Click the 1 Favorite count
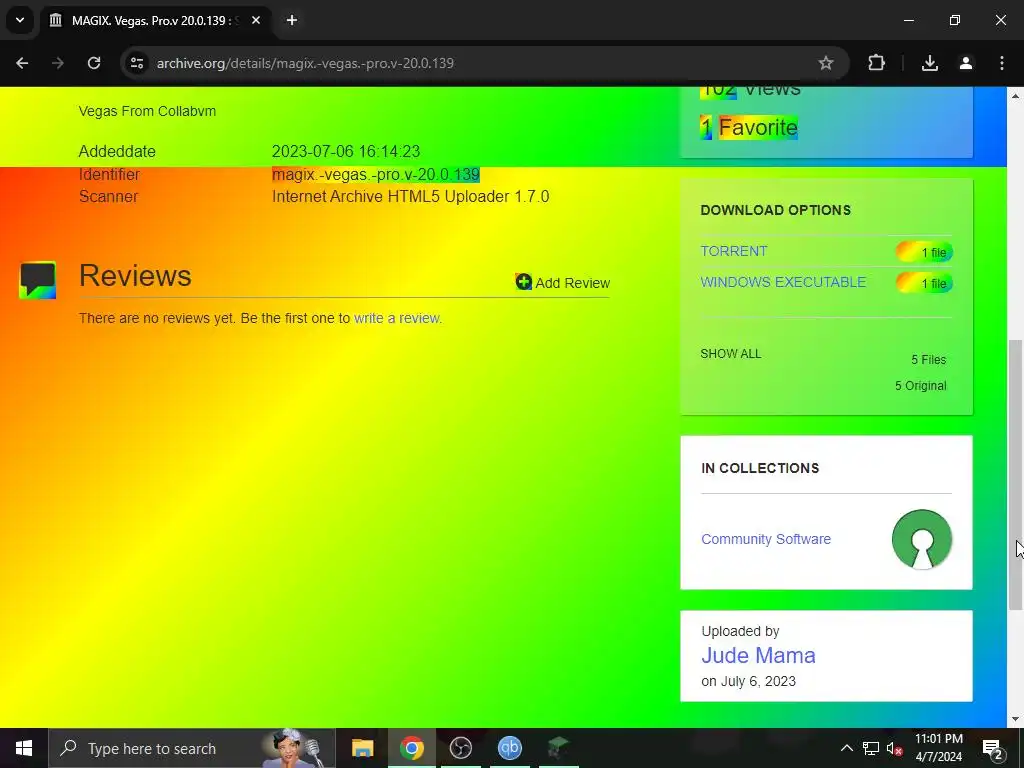1024x768 pixels. [x=749, y=127]
